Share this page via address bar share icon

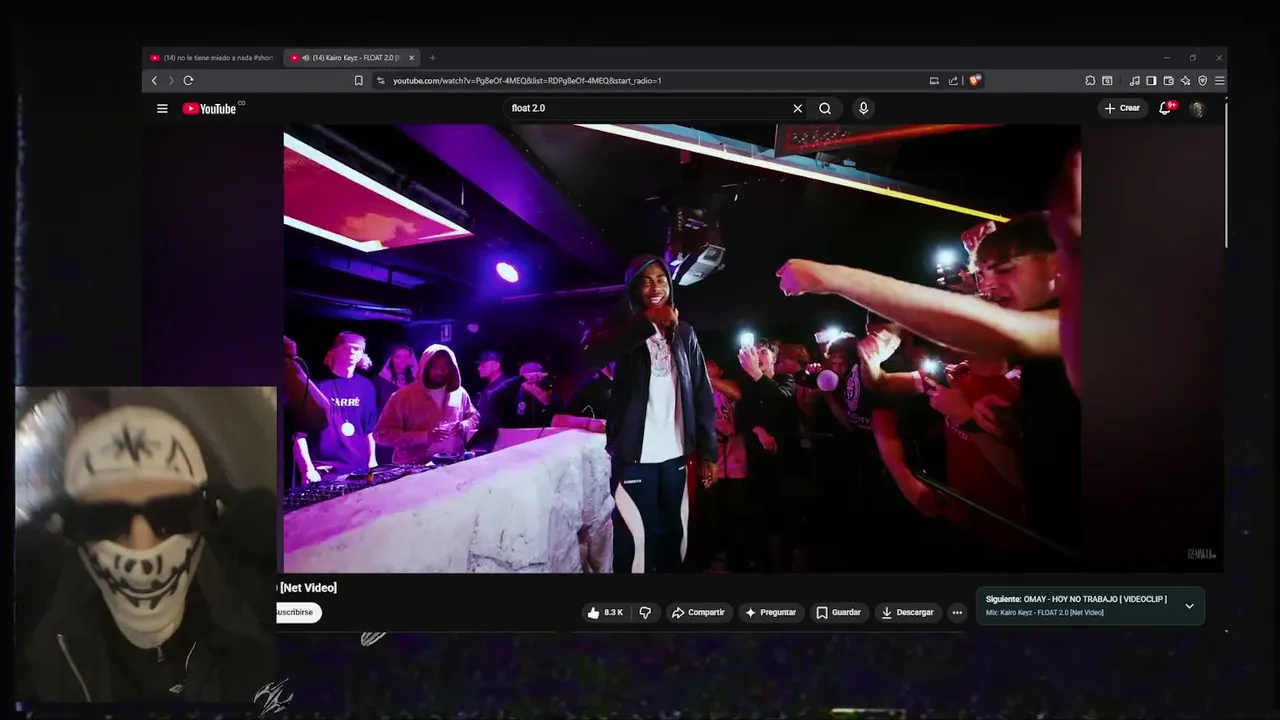tap(953, 80)
